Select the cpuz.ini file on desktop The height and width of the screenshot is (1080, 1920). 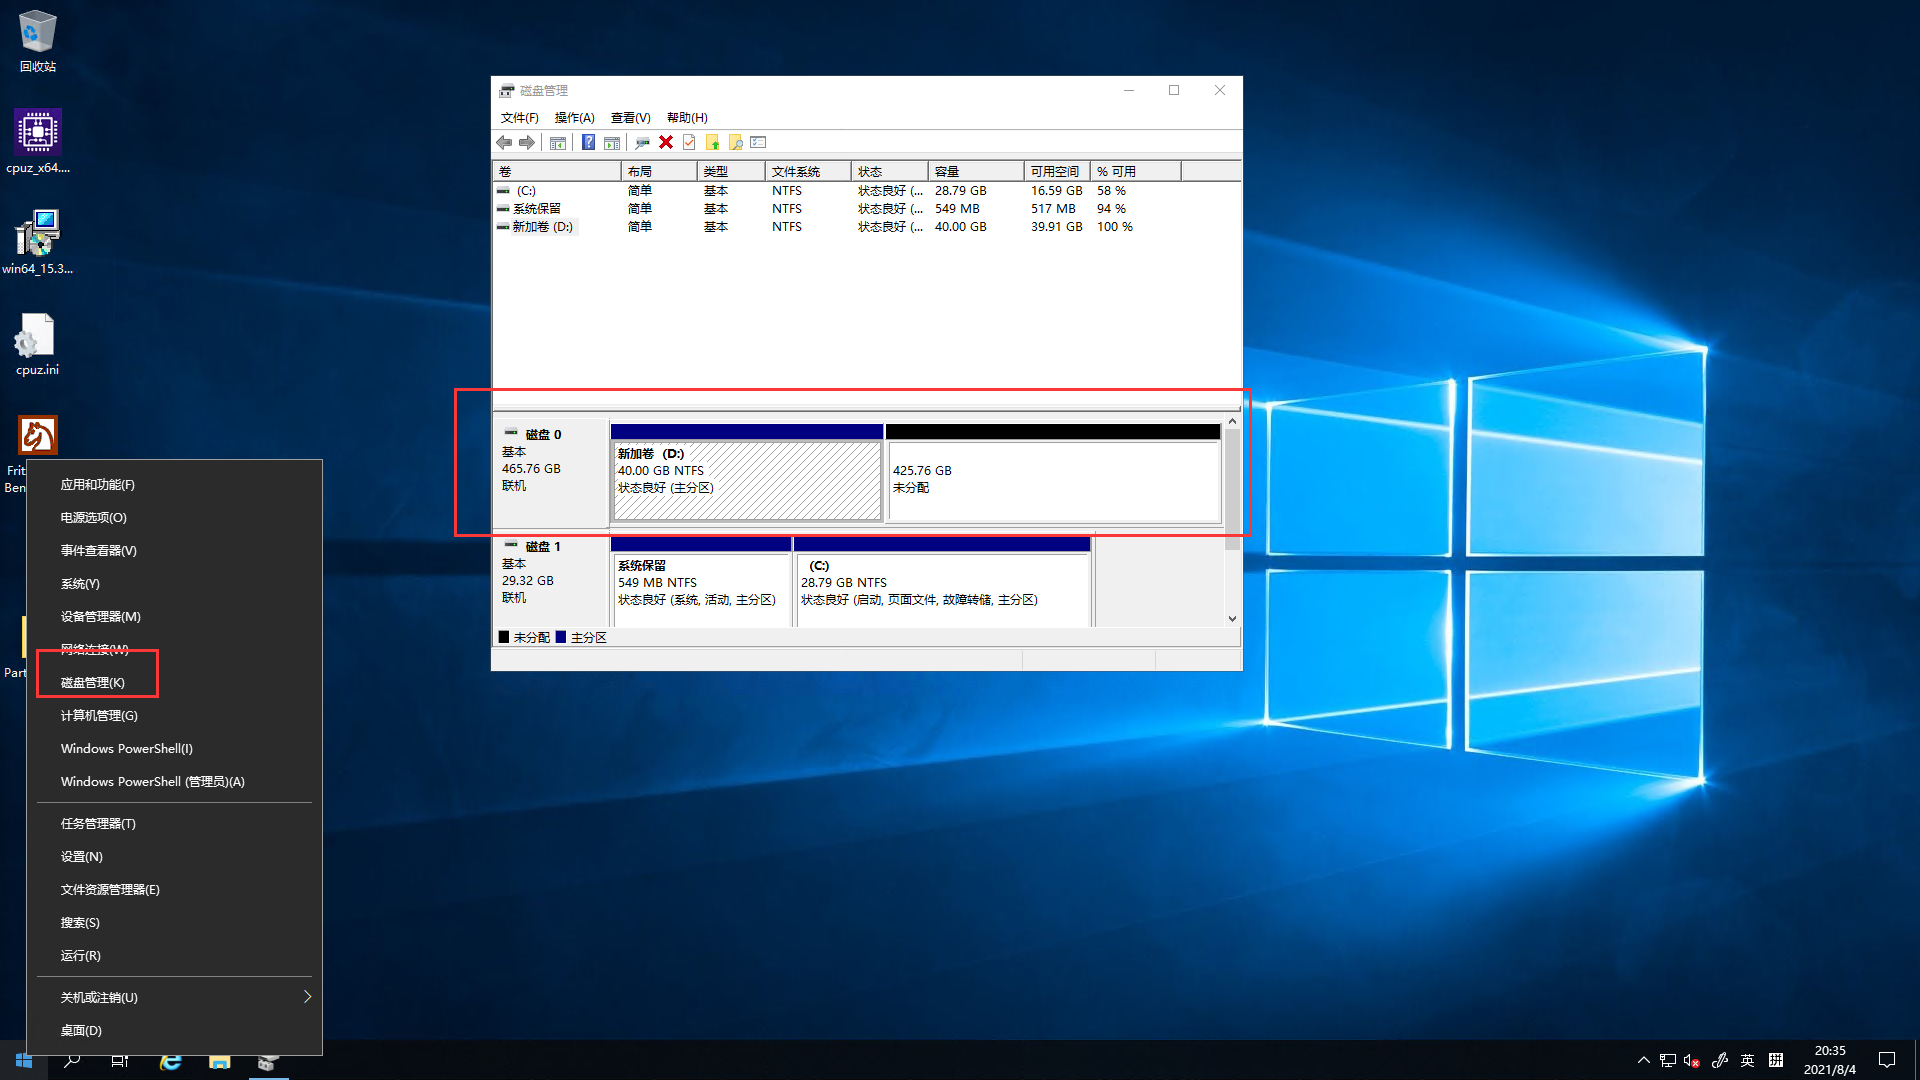tap(38, 344)
